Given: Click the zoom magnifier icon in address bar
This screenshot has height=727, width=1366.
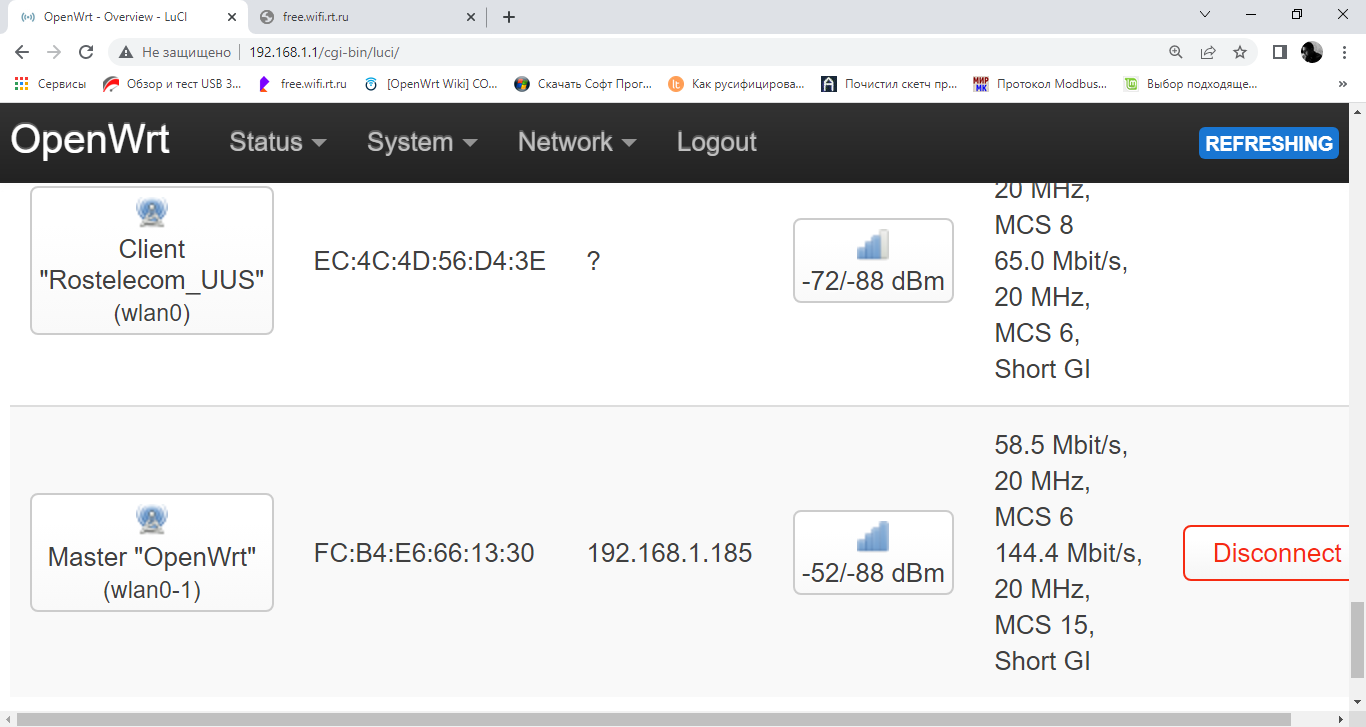Looking at the screenshot, I should [1176, 52].
